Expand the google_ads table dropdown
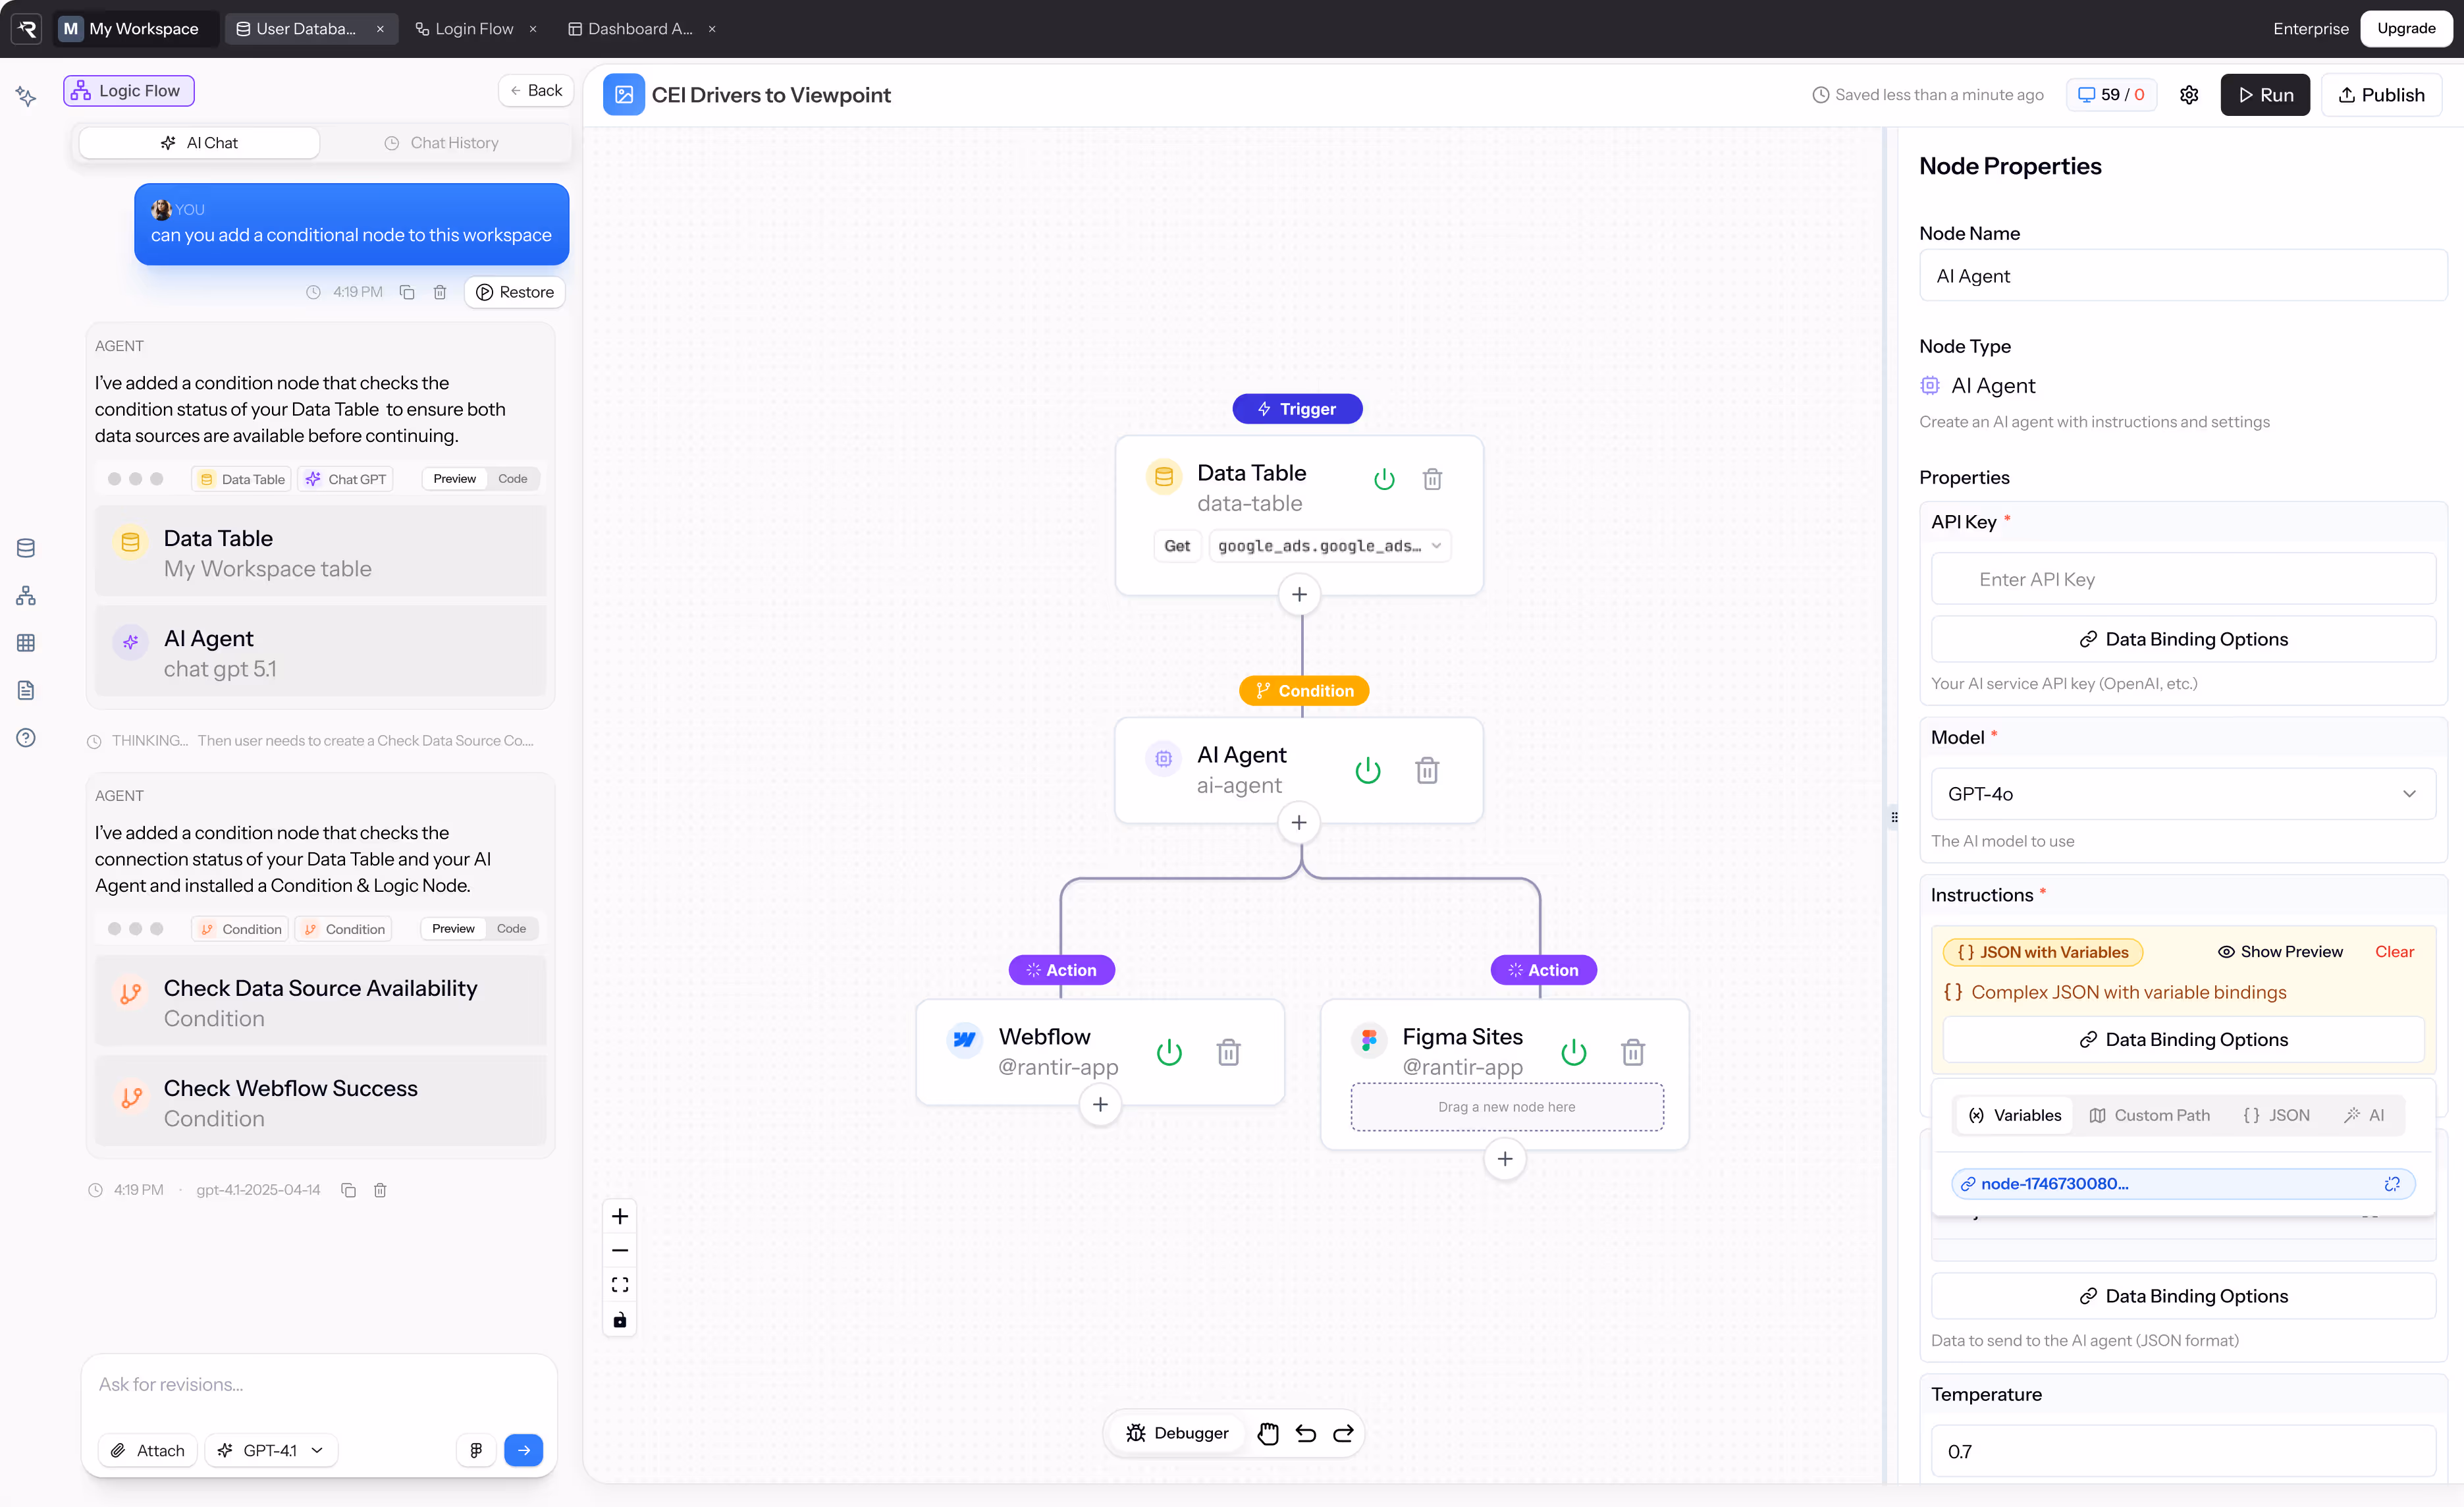2464x1507 pixels. coord(1329,546)
